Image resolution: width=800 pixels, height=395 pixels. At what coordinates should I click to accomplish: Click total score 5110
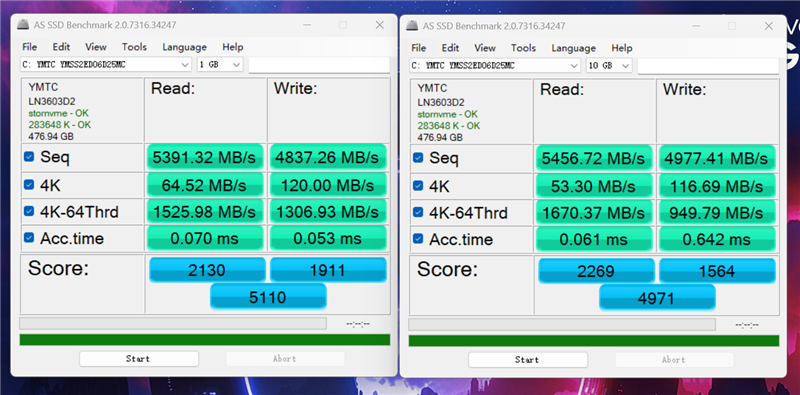pyautogui.click(x=268, y=296)
